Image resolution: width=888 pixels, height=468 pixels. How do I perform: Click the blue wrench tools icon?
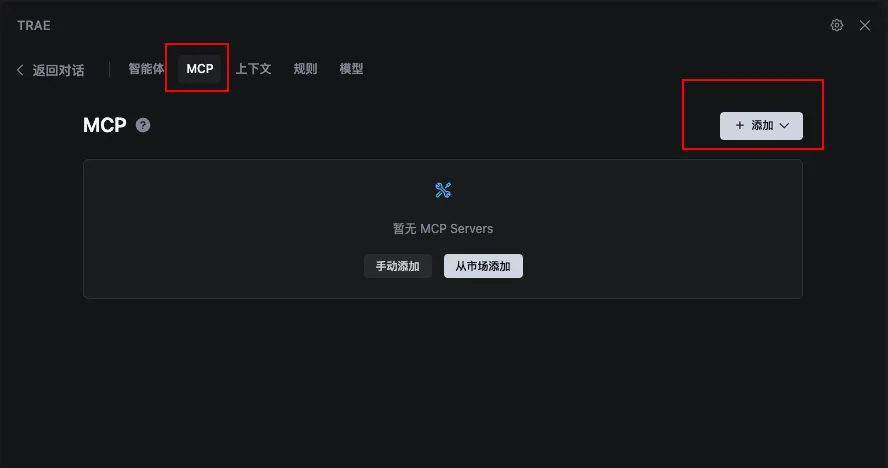[443, 190]
